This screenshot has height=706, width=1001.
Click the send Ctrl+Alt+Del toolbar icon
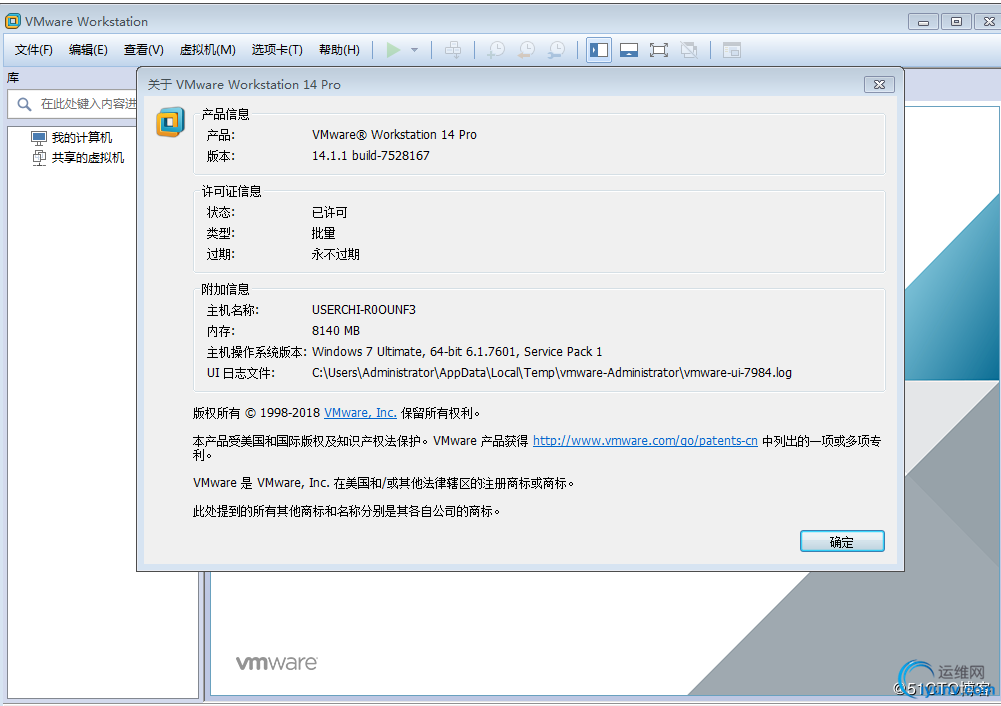coord(453,50)
